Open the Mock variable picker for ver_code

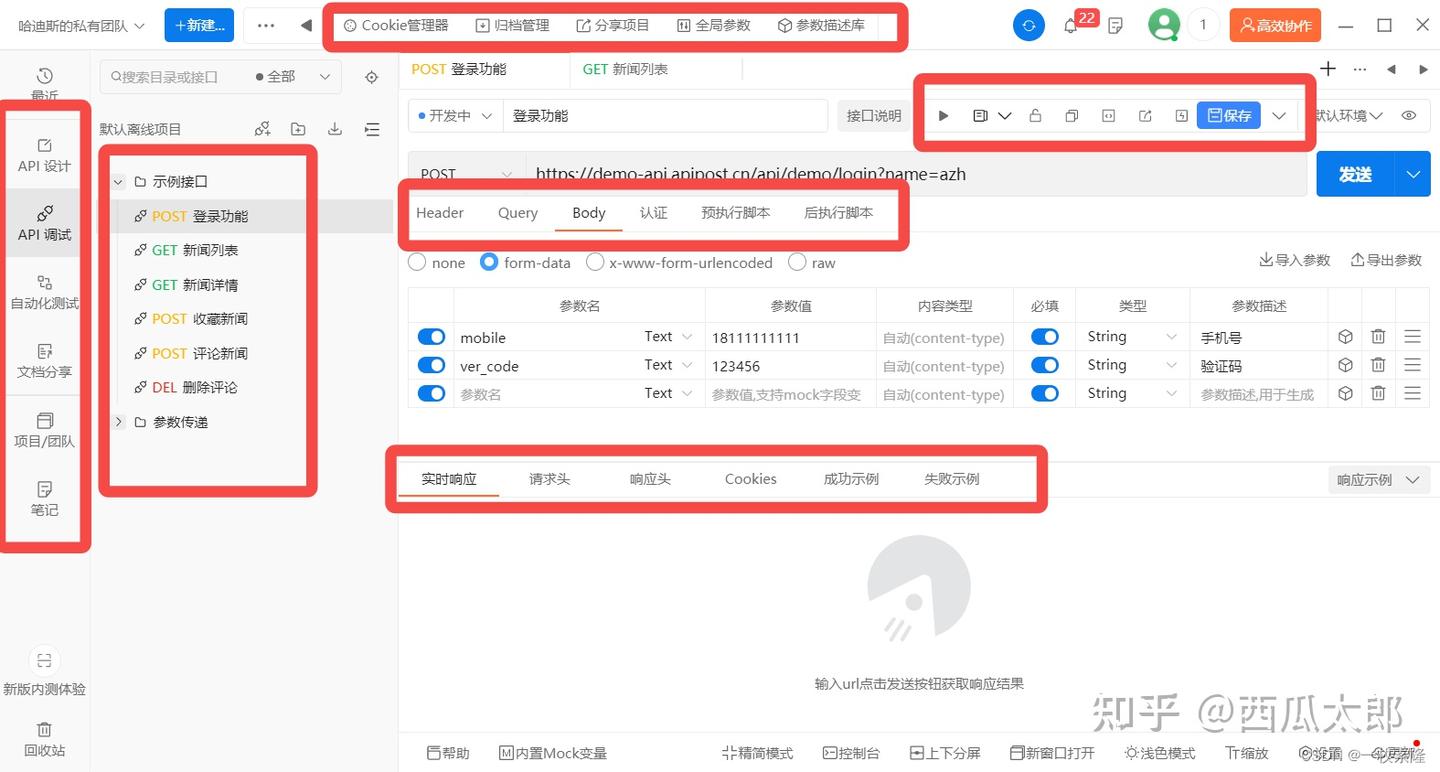(1344, 365)
